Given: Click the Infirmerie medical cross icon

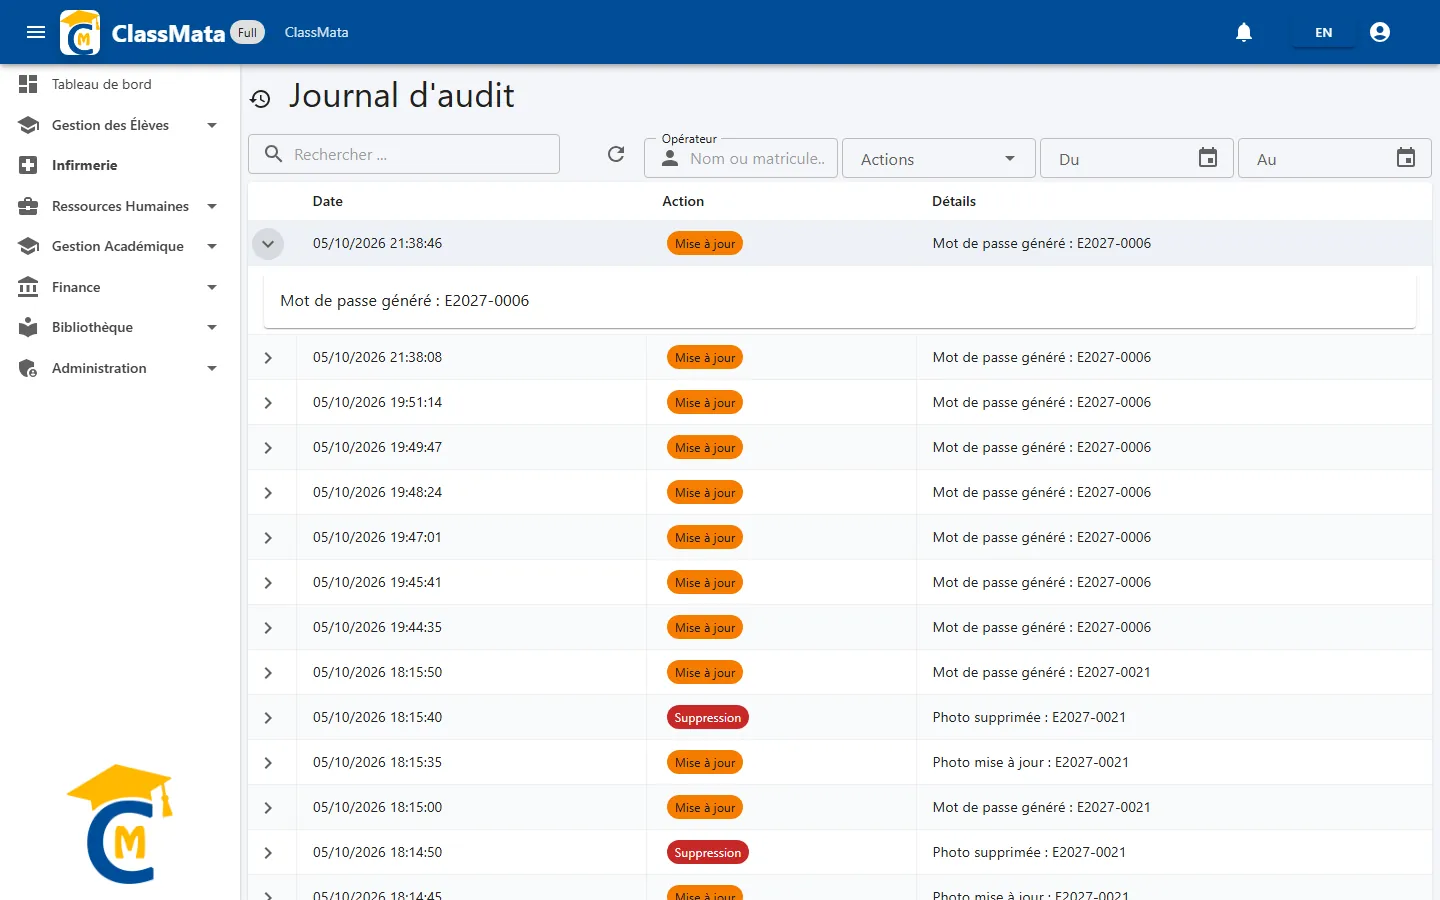Looking at the screenshot, I should [x=28, y=165].
